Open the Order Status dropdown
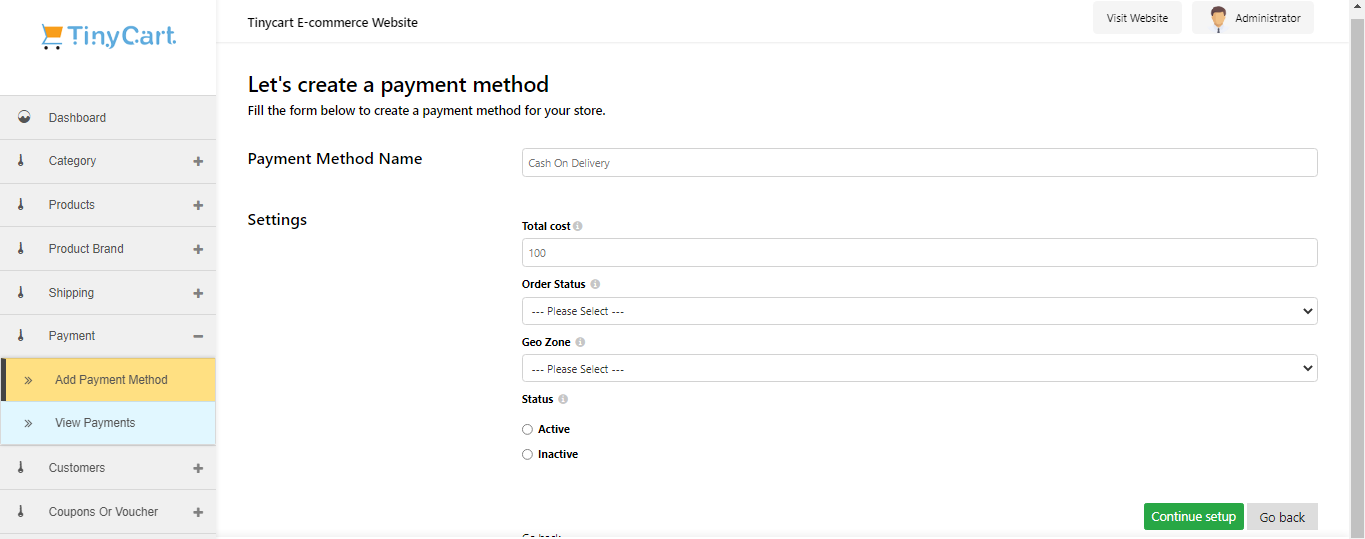The width and height of the screenshot is (1365, 539). coord(919,311)
